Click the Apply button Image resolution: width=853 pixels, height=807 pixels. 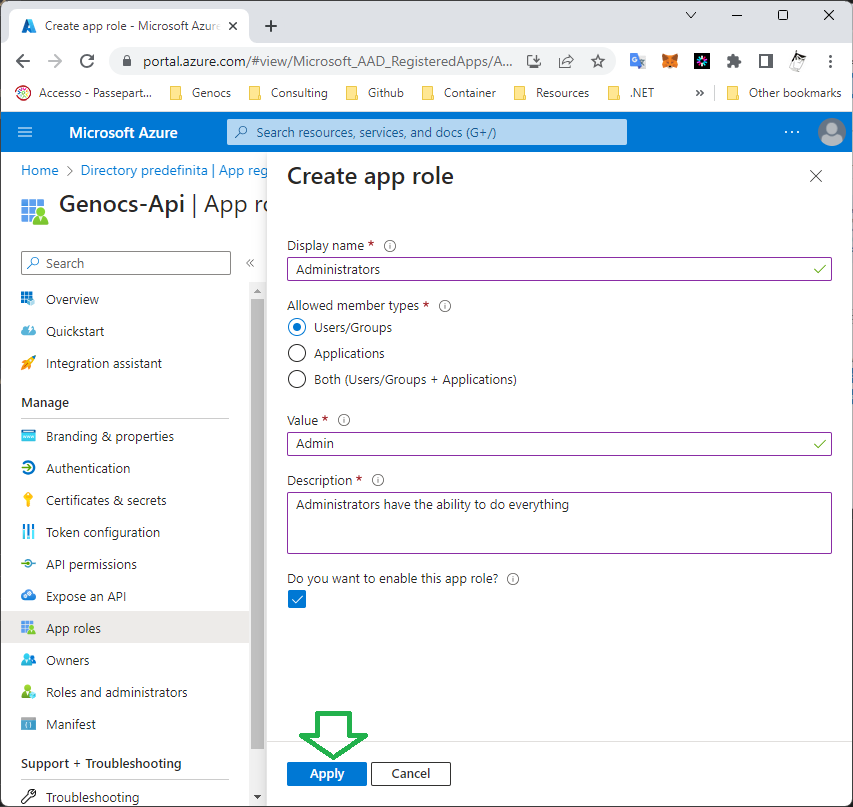point(327,773)
